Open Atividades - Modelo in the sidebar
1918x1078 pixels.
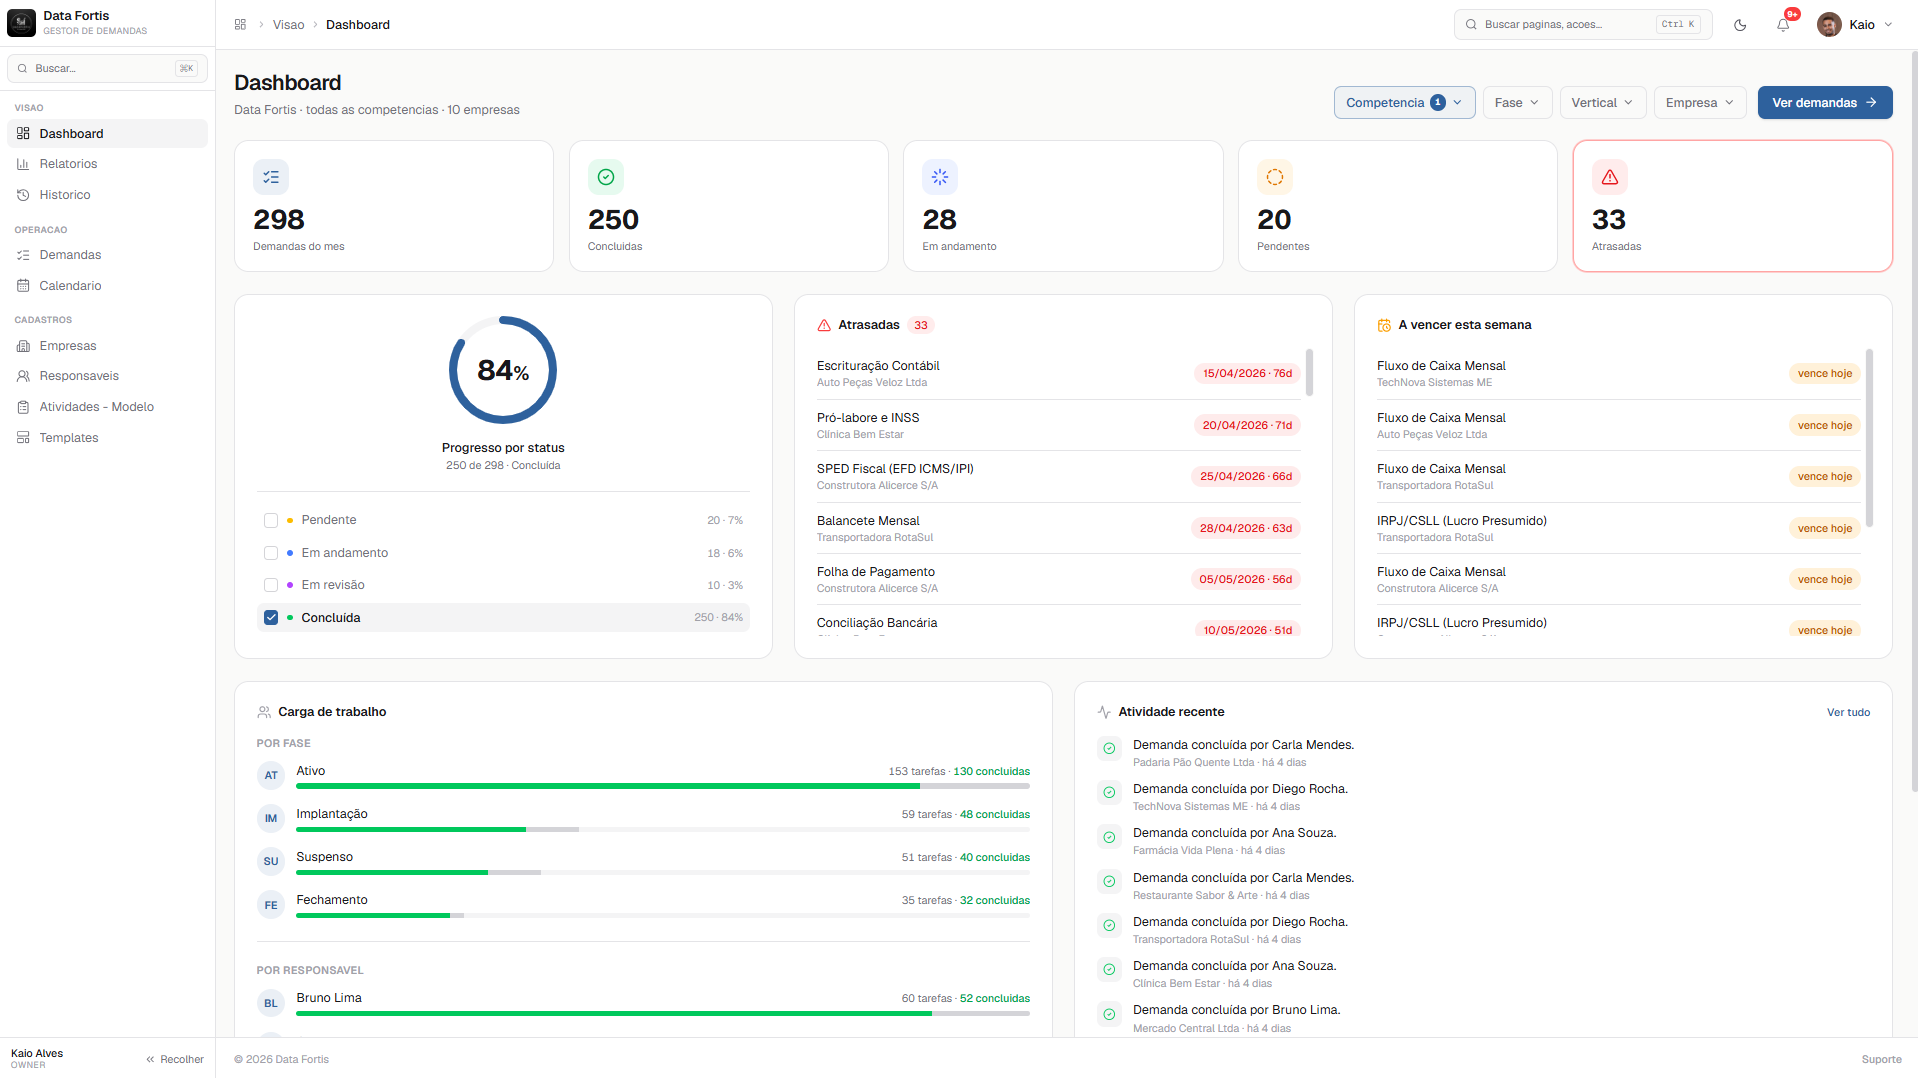(x=108, y=407)
